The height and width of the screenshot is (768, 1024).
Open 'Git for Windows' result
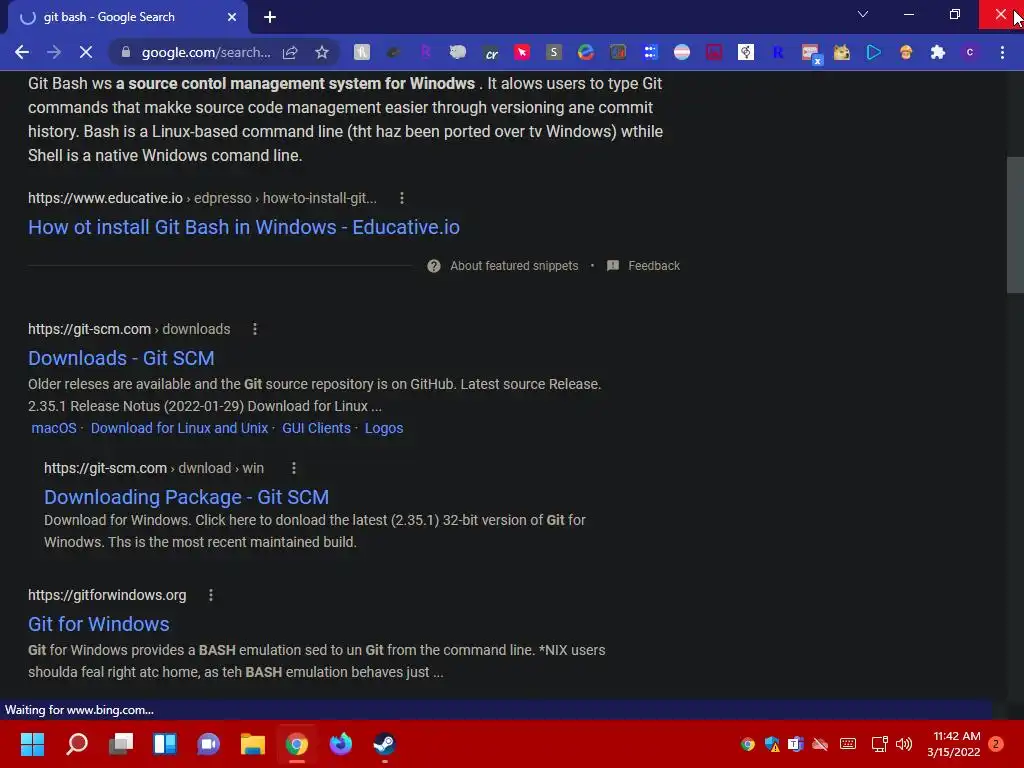[99, 624]
